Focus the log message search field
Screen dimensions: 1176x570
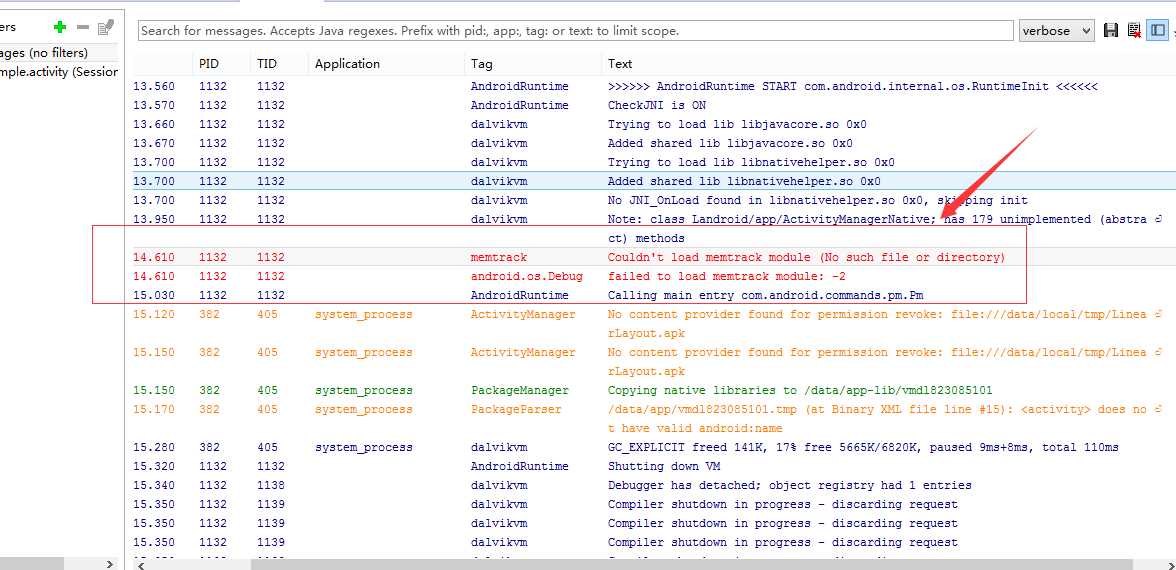576,31
